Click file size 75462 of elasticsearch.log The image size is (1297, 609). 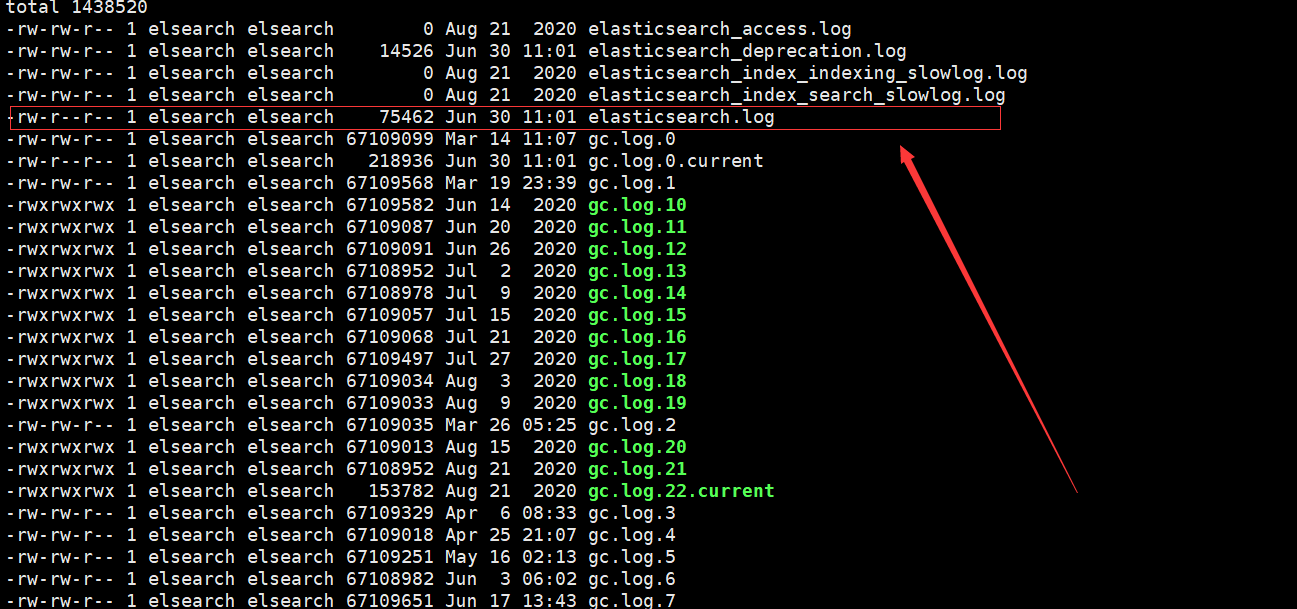[x=407, y=117]
